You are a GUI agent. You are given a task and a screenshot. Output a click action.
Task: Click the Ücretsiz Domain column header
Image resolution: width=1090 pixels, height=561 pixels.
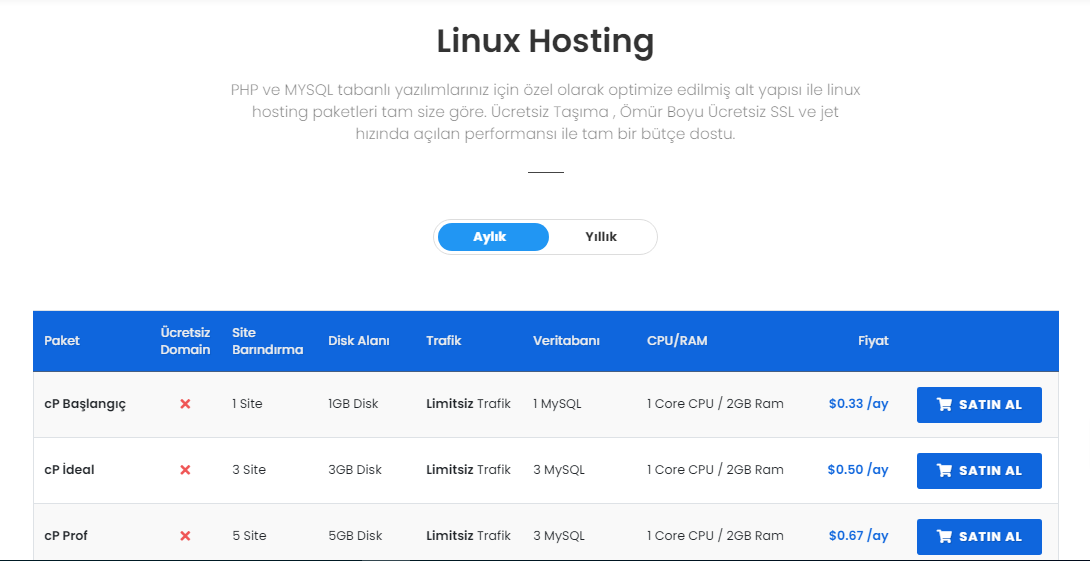(185, 341)
